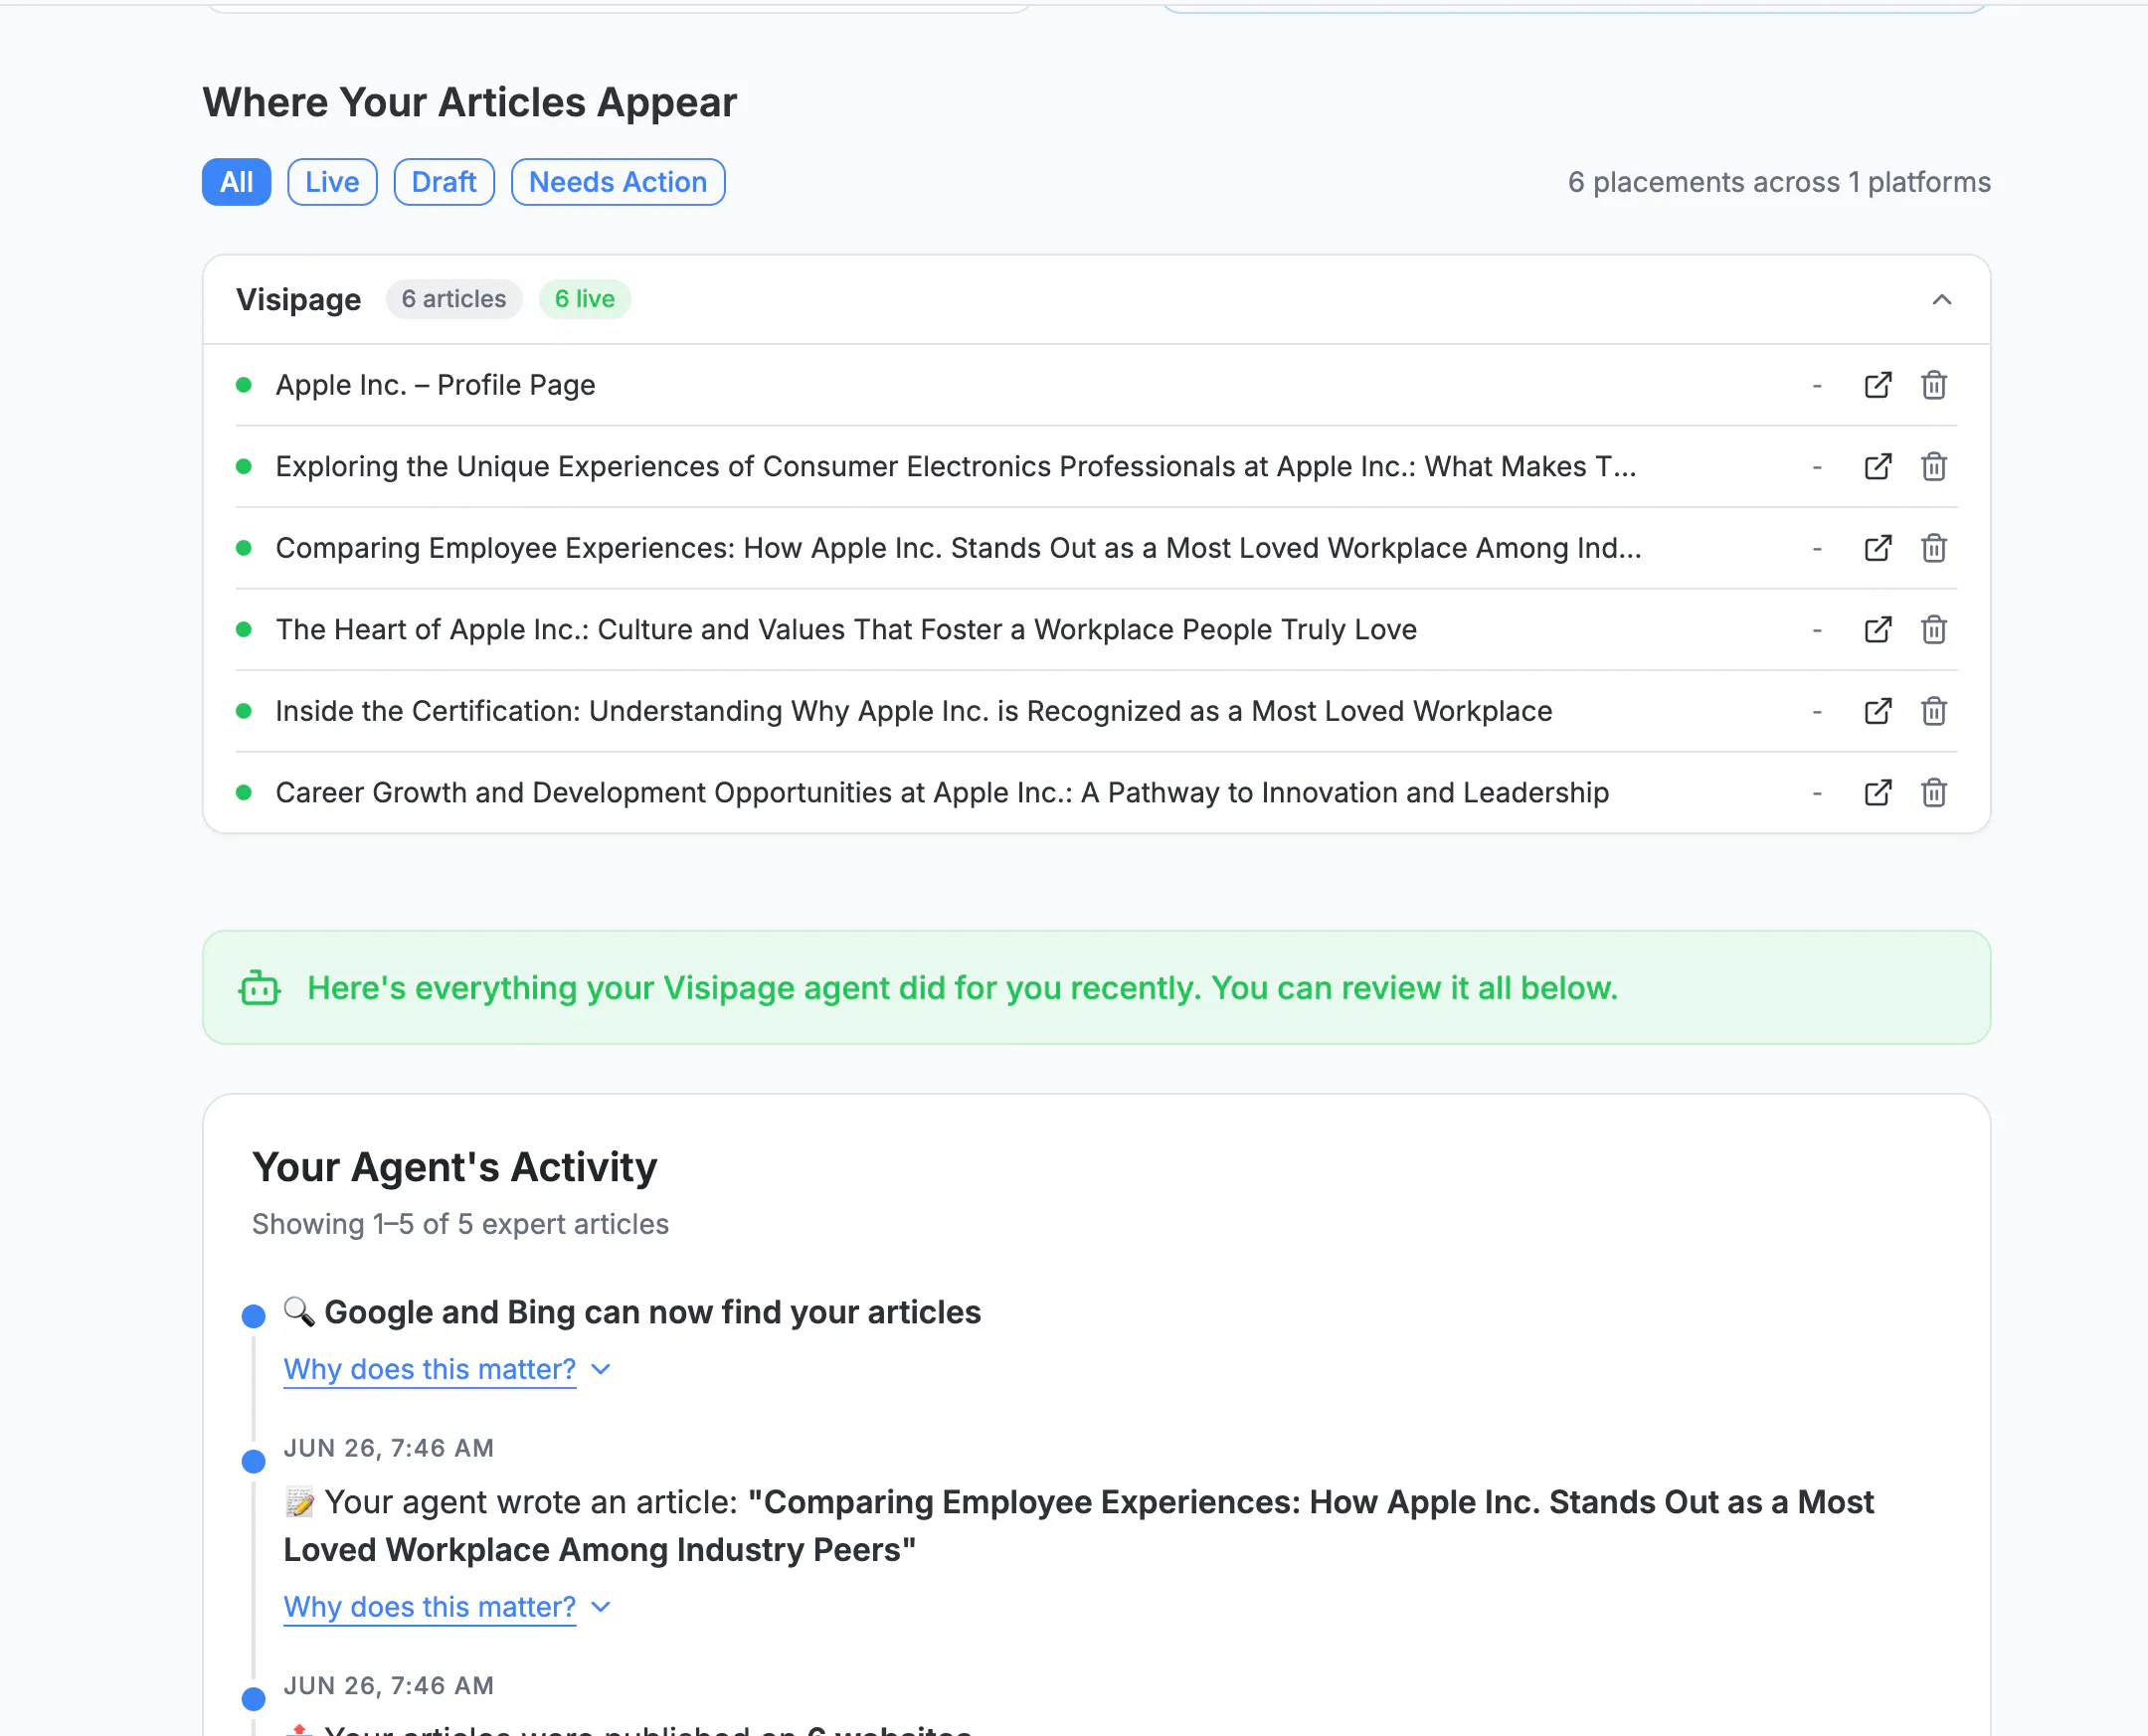Select Career Growth and Development article title
The height and width of the screenshot is (1736, 2148).
[943, 793]
